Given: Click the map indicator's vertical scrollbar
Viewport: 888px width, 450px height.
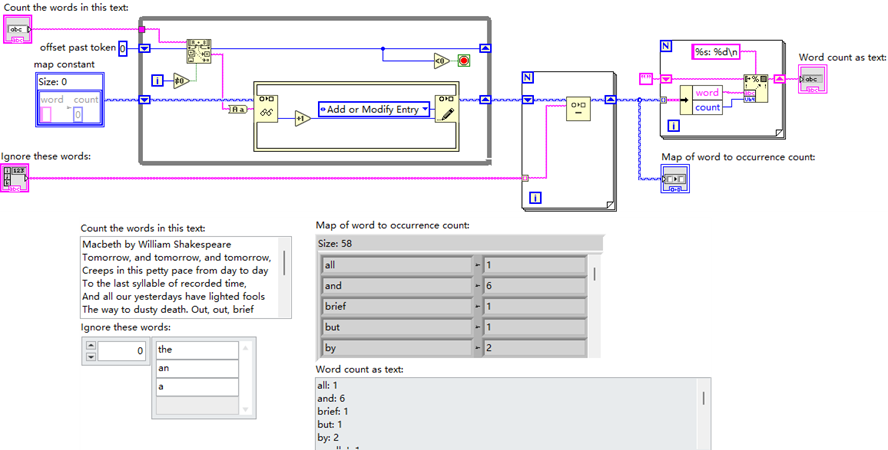Looking at the screenshot, I should (x=594, y=306).
